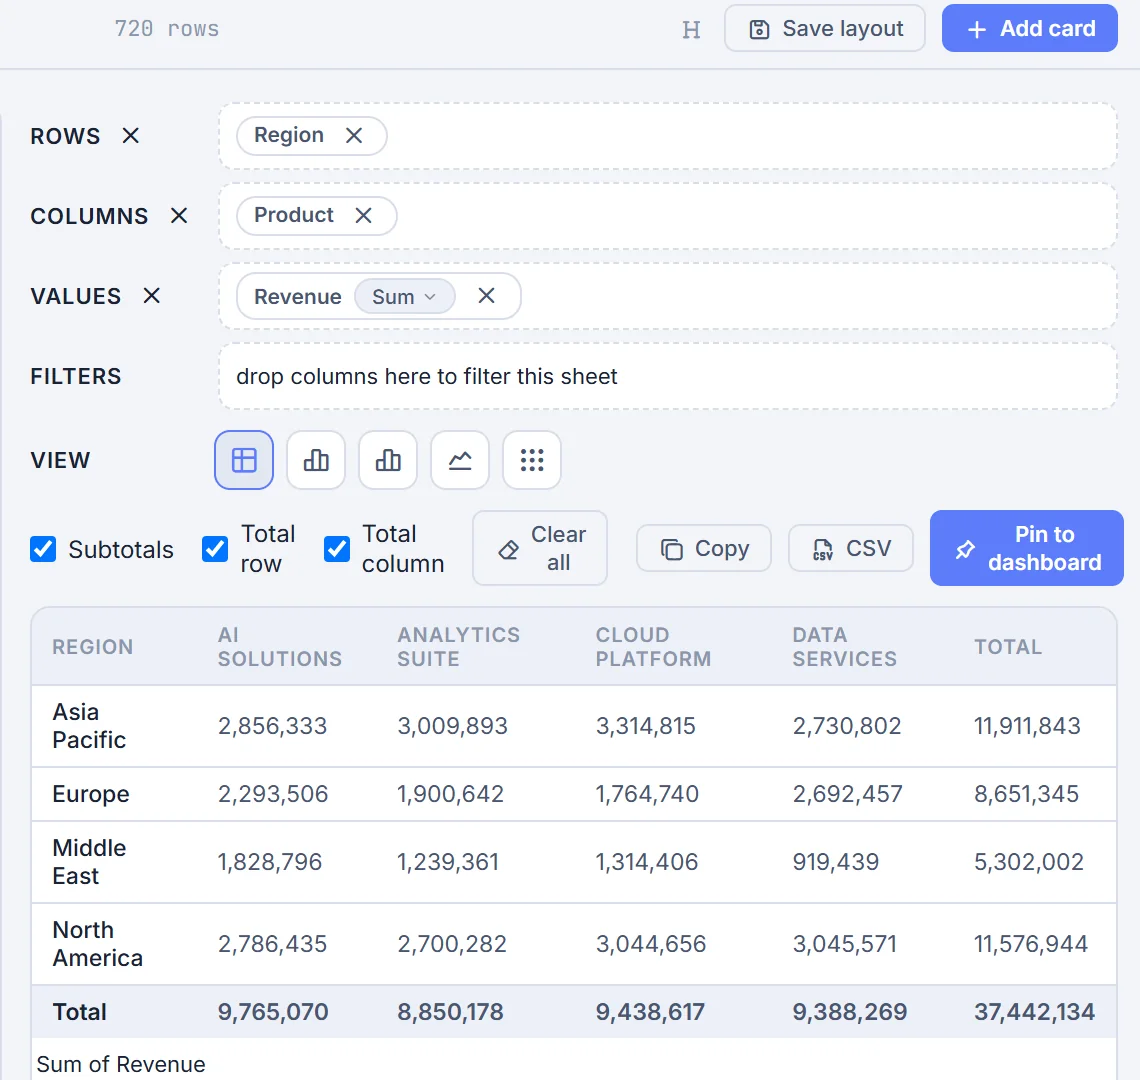Click the Clear all button
1140x1080 pixels.
coord(540,548)
